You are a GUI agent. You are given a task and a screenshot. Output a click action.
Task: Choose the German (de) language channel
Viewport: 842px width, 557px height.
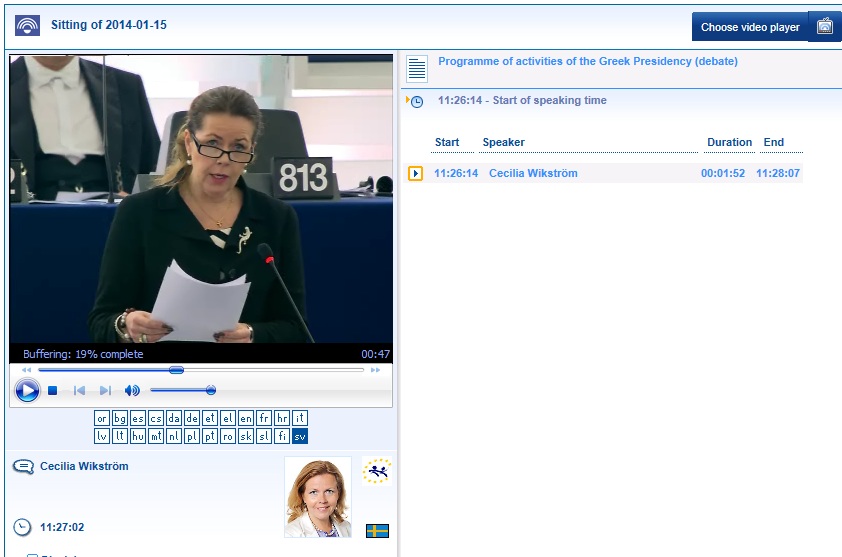pos(192,418)
